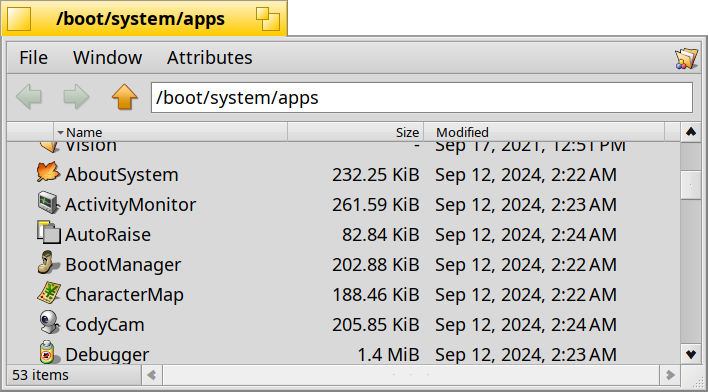
Task: Click the AutoRaise windows icon
Action: pyautogui.click(x=48, y=233)
